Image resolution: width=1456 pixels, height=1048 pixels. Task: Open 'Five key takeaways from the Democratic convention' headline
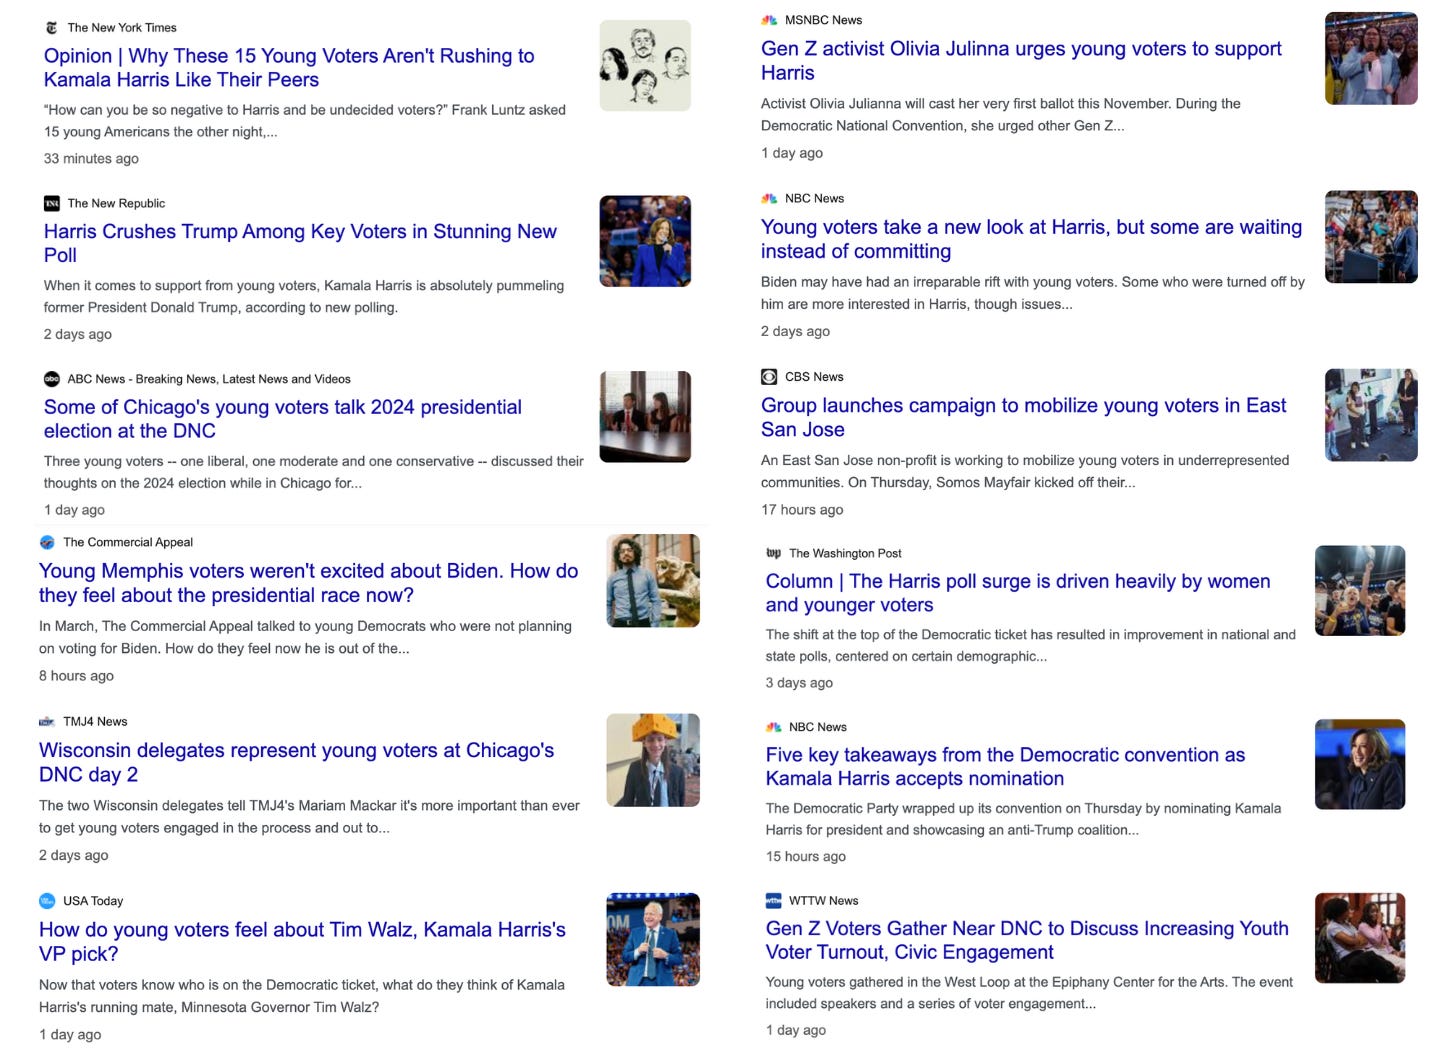pyautogui.click(x=1005, y=767)
